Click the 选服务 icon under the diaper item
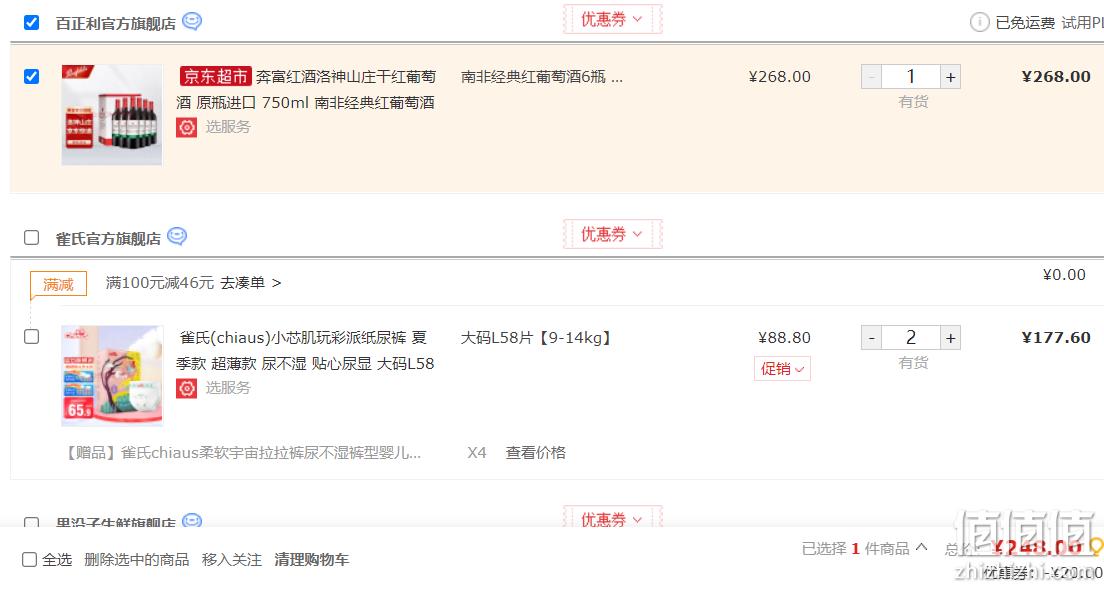1104x589 pixels. click(187, 388)
